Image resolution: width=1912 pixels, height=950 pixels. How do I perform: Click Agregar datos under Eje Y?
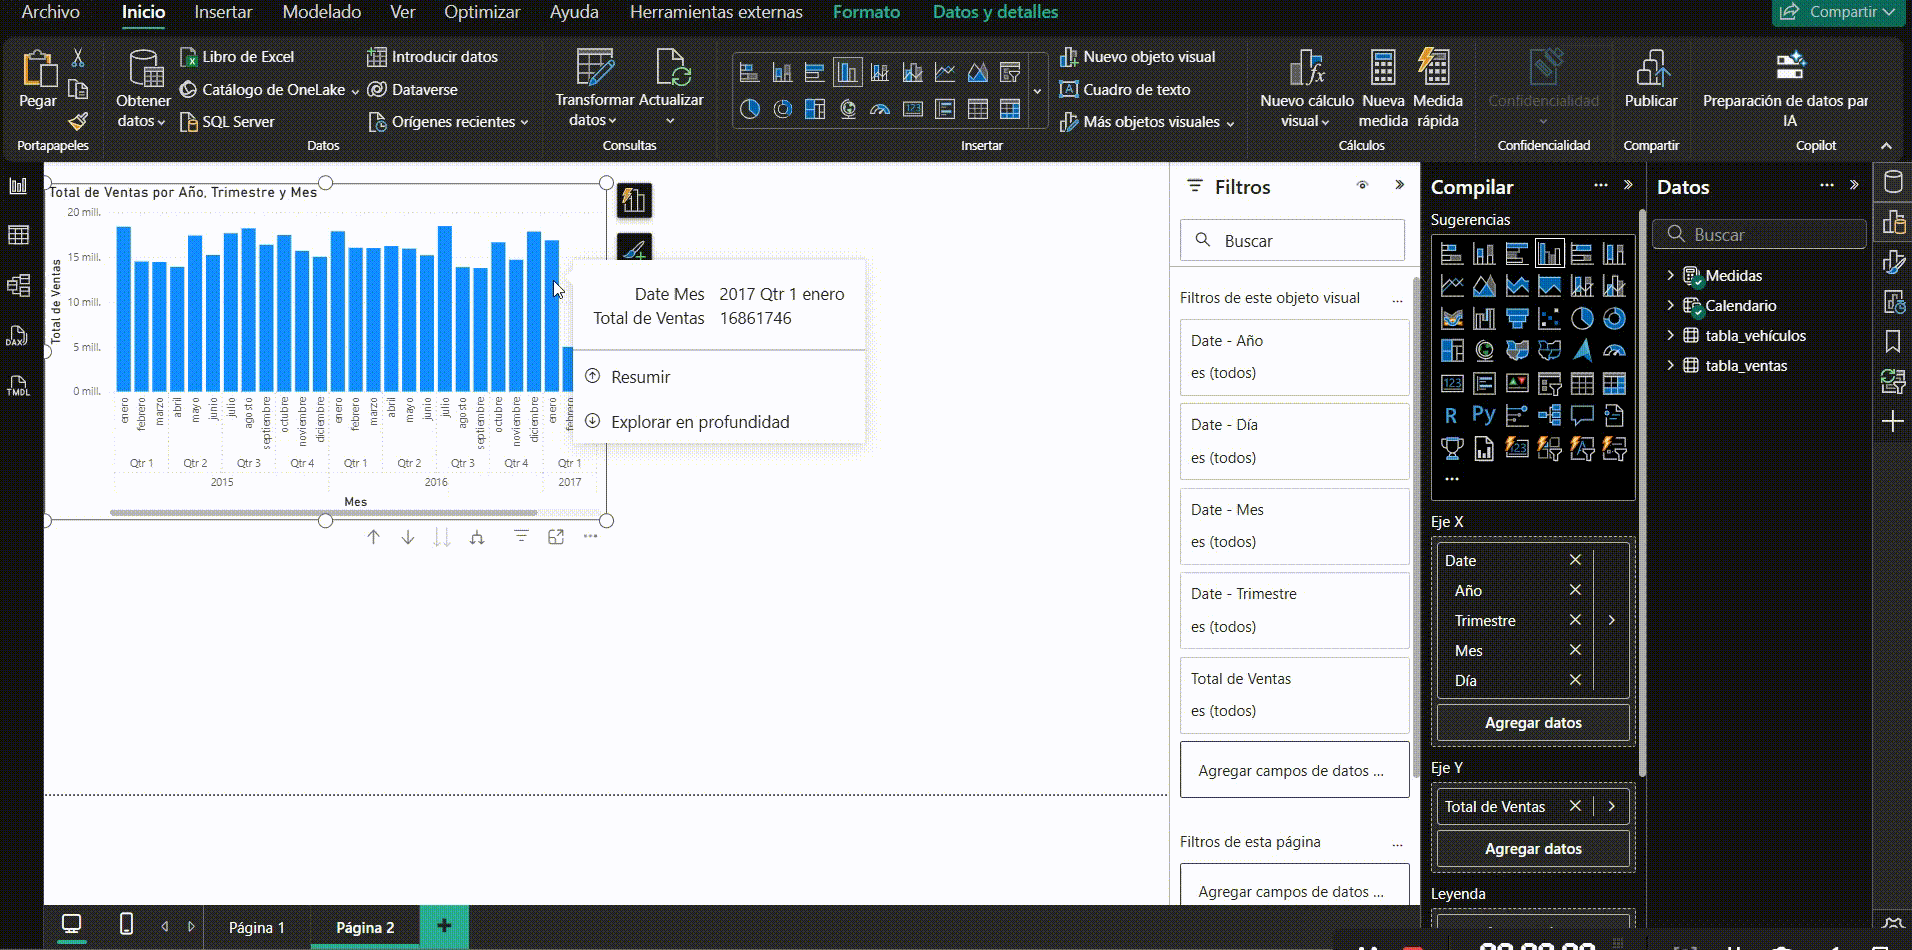click(x=1532, y=848)
